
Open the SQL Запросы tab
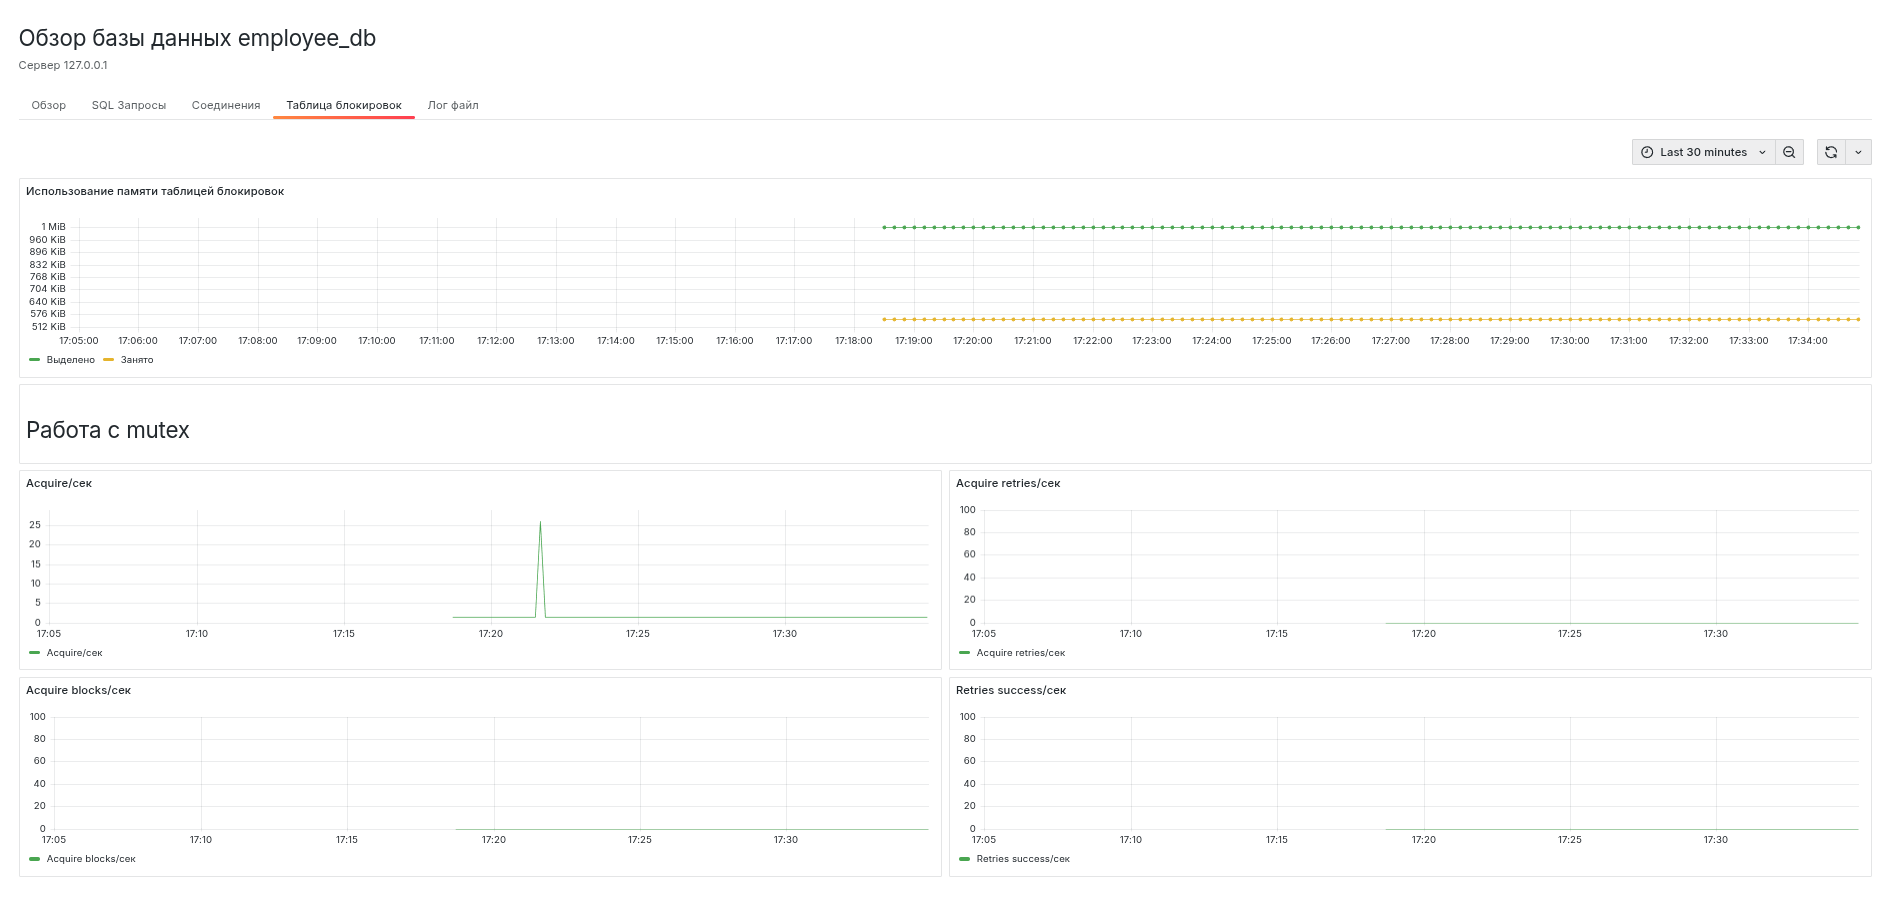coord(129,105)
